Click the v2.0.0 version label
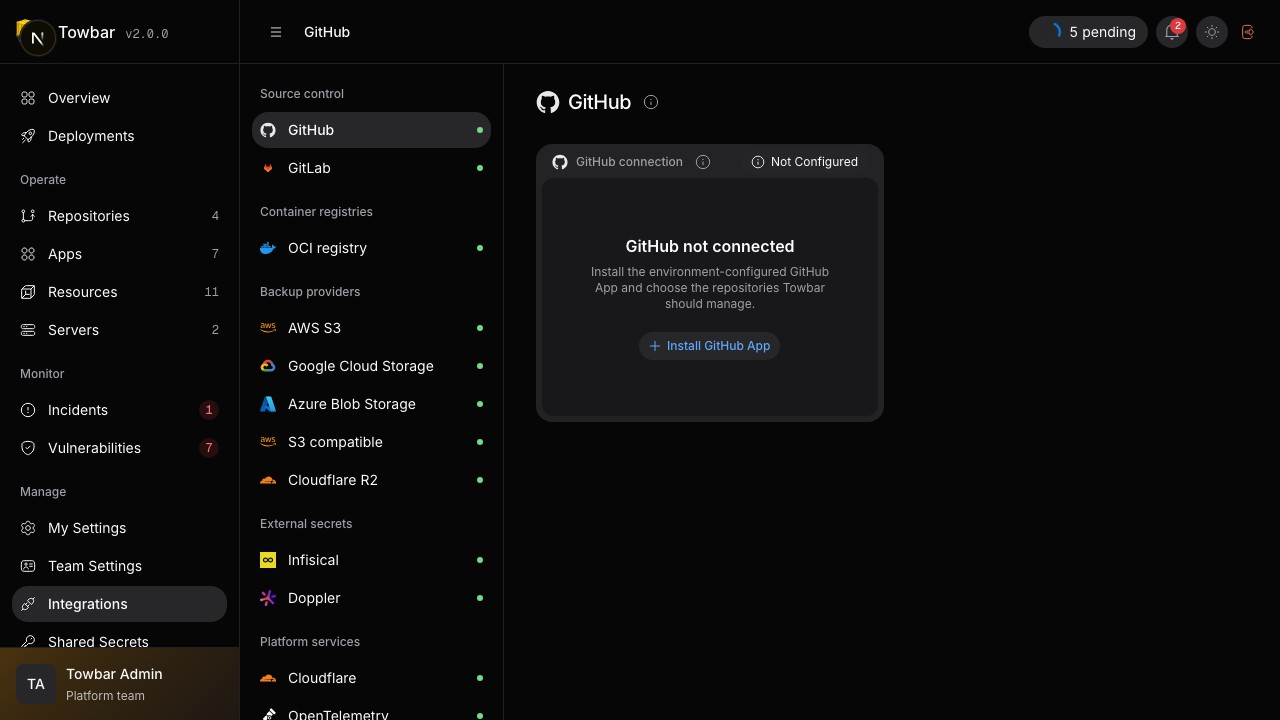 147,34
